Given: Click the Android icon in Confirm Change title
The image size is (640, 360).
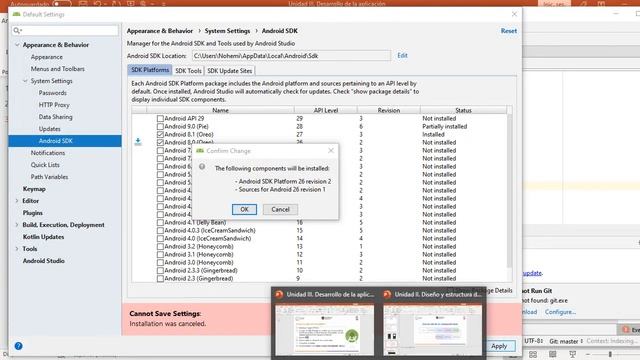Looking at the screenshot, I should click(x=200, y=151).
